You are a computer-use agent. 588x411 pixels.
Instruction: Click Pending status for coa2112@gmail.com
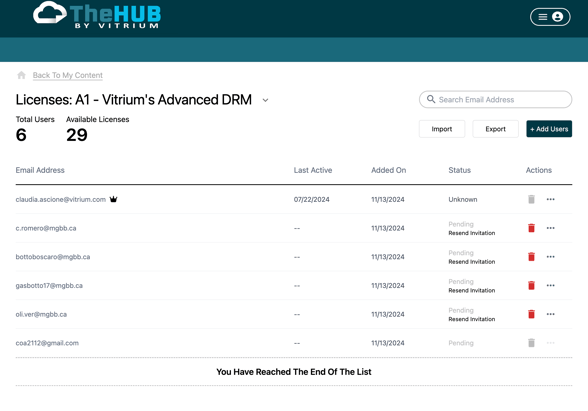coord(461,343)
